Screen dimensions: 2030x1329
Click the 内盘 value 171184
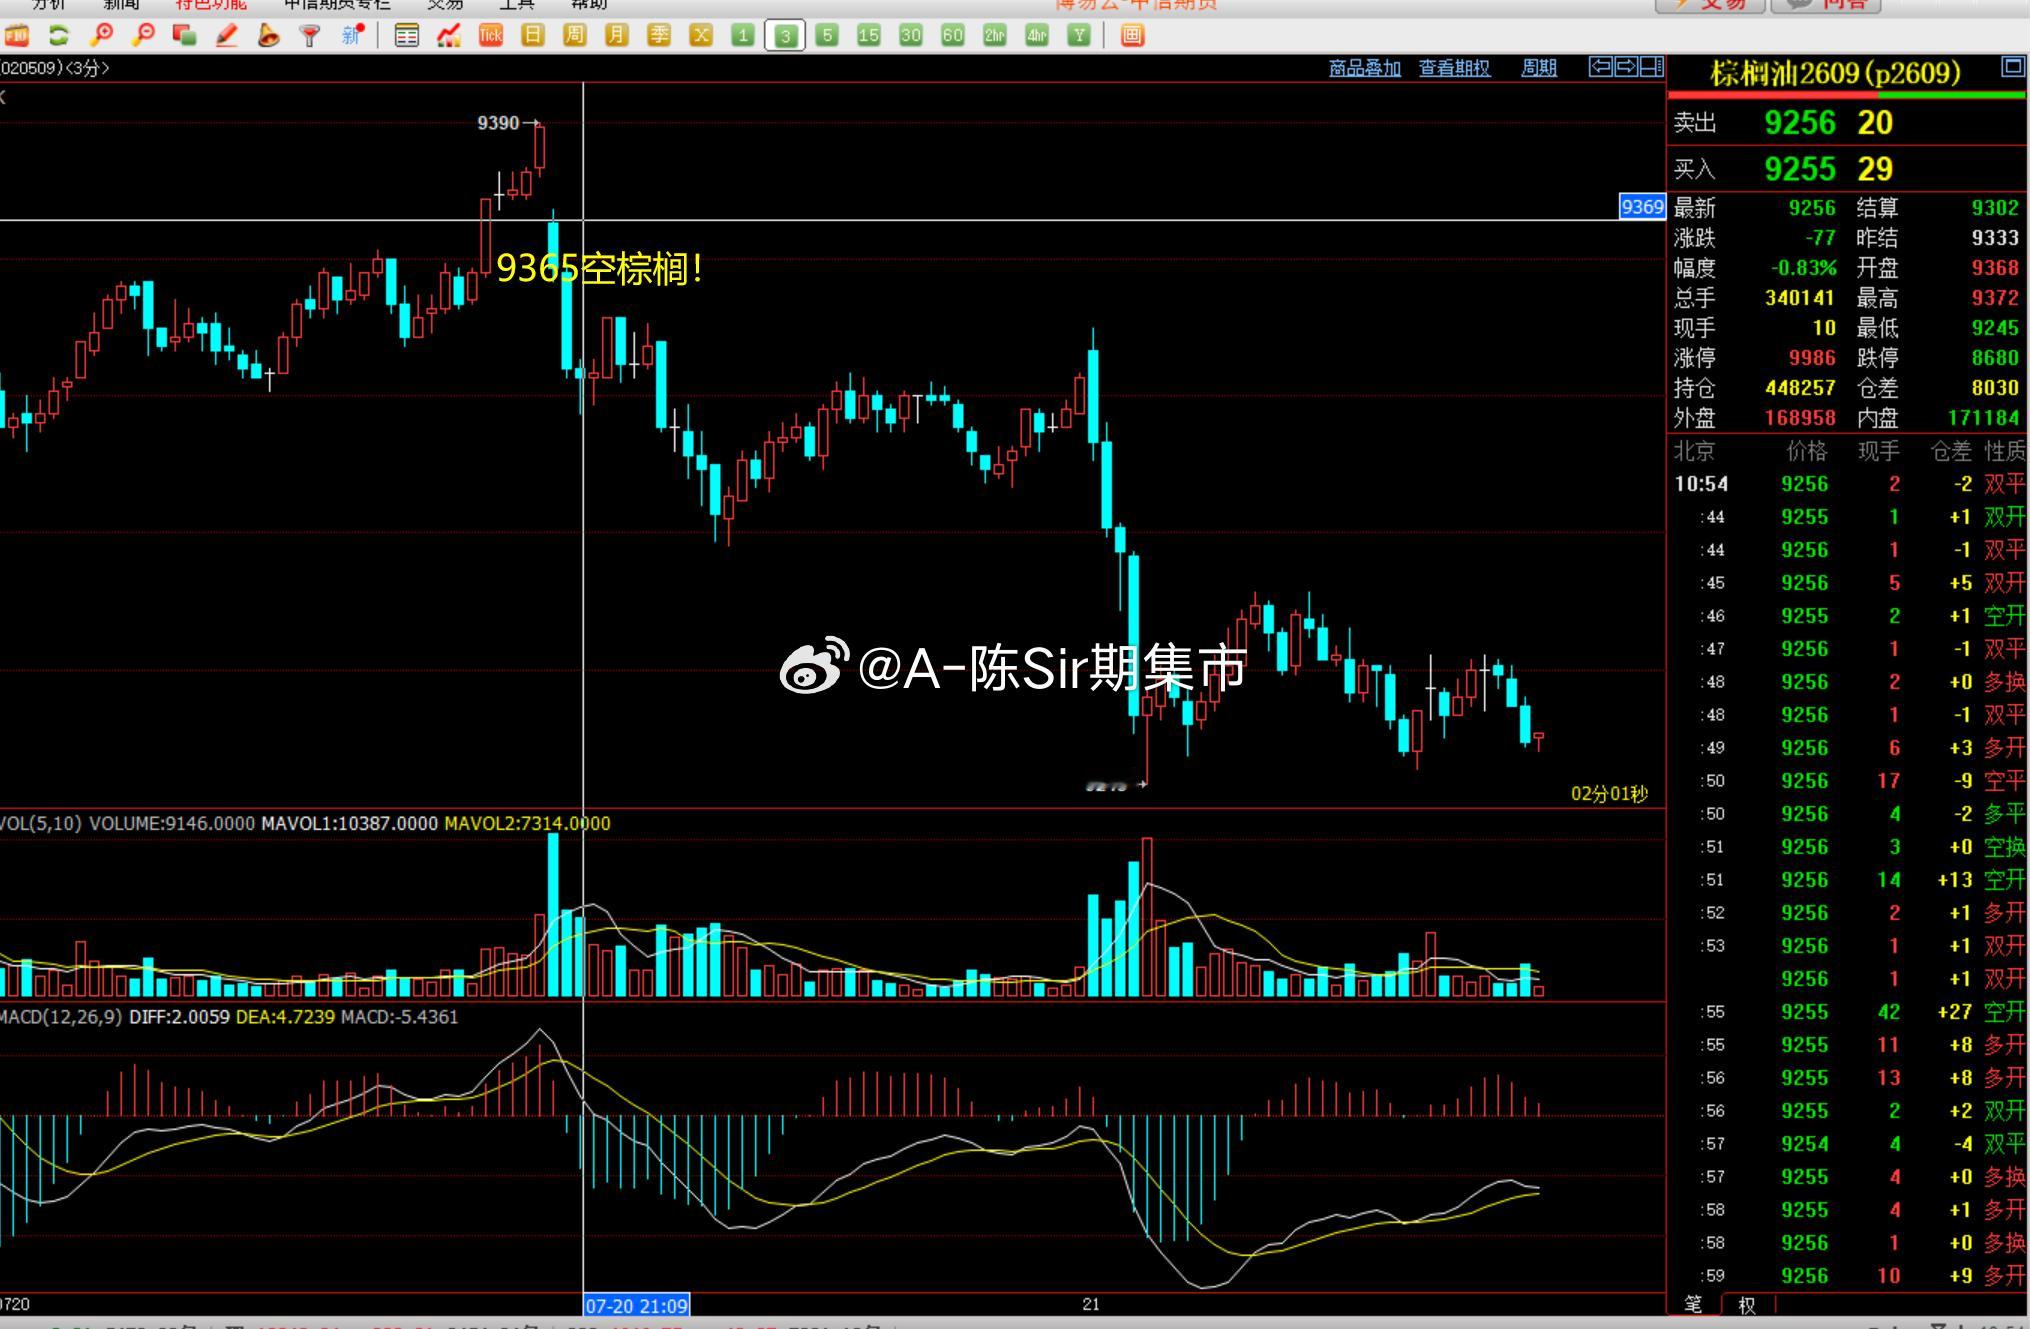coord(1983,418)
